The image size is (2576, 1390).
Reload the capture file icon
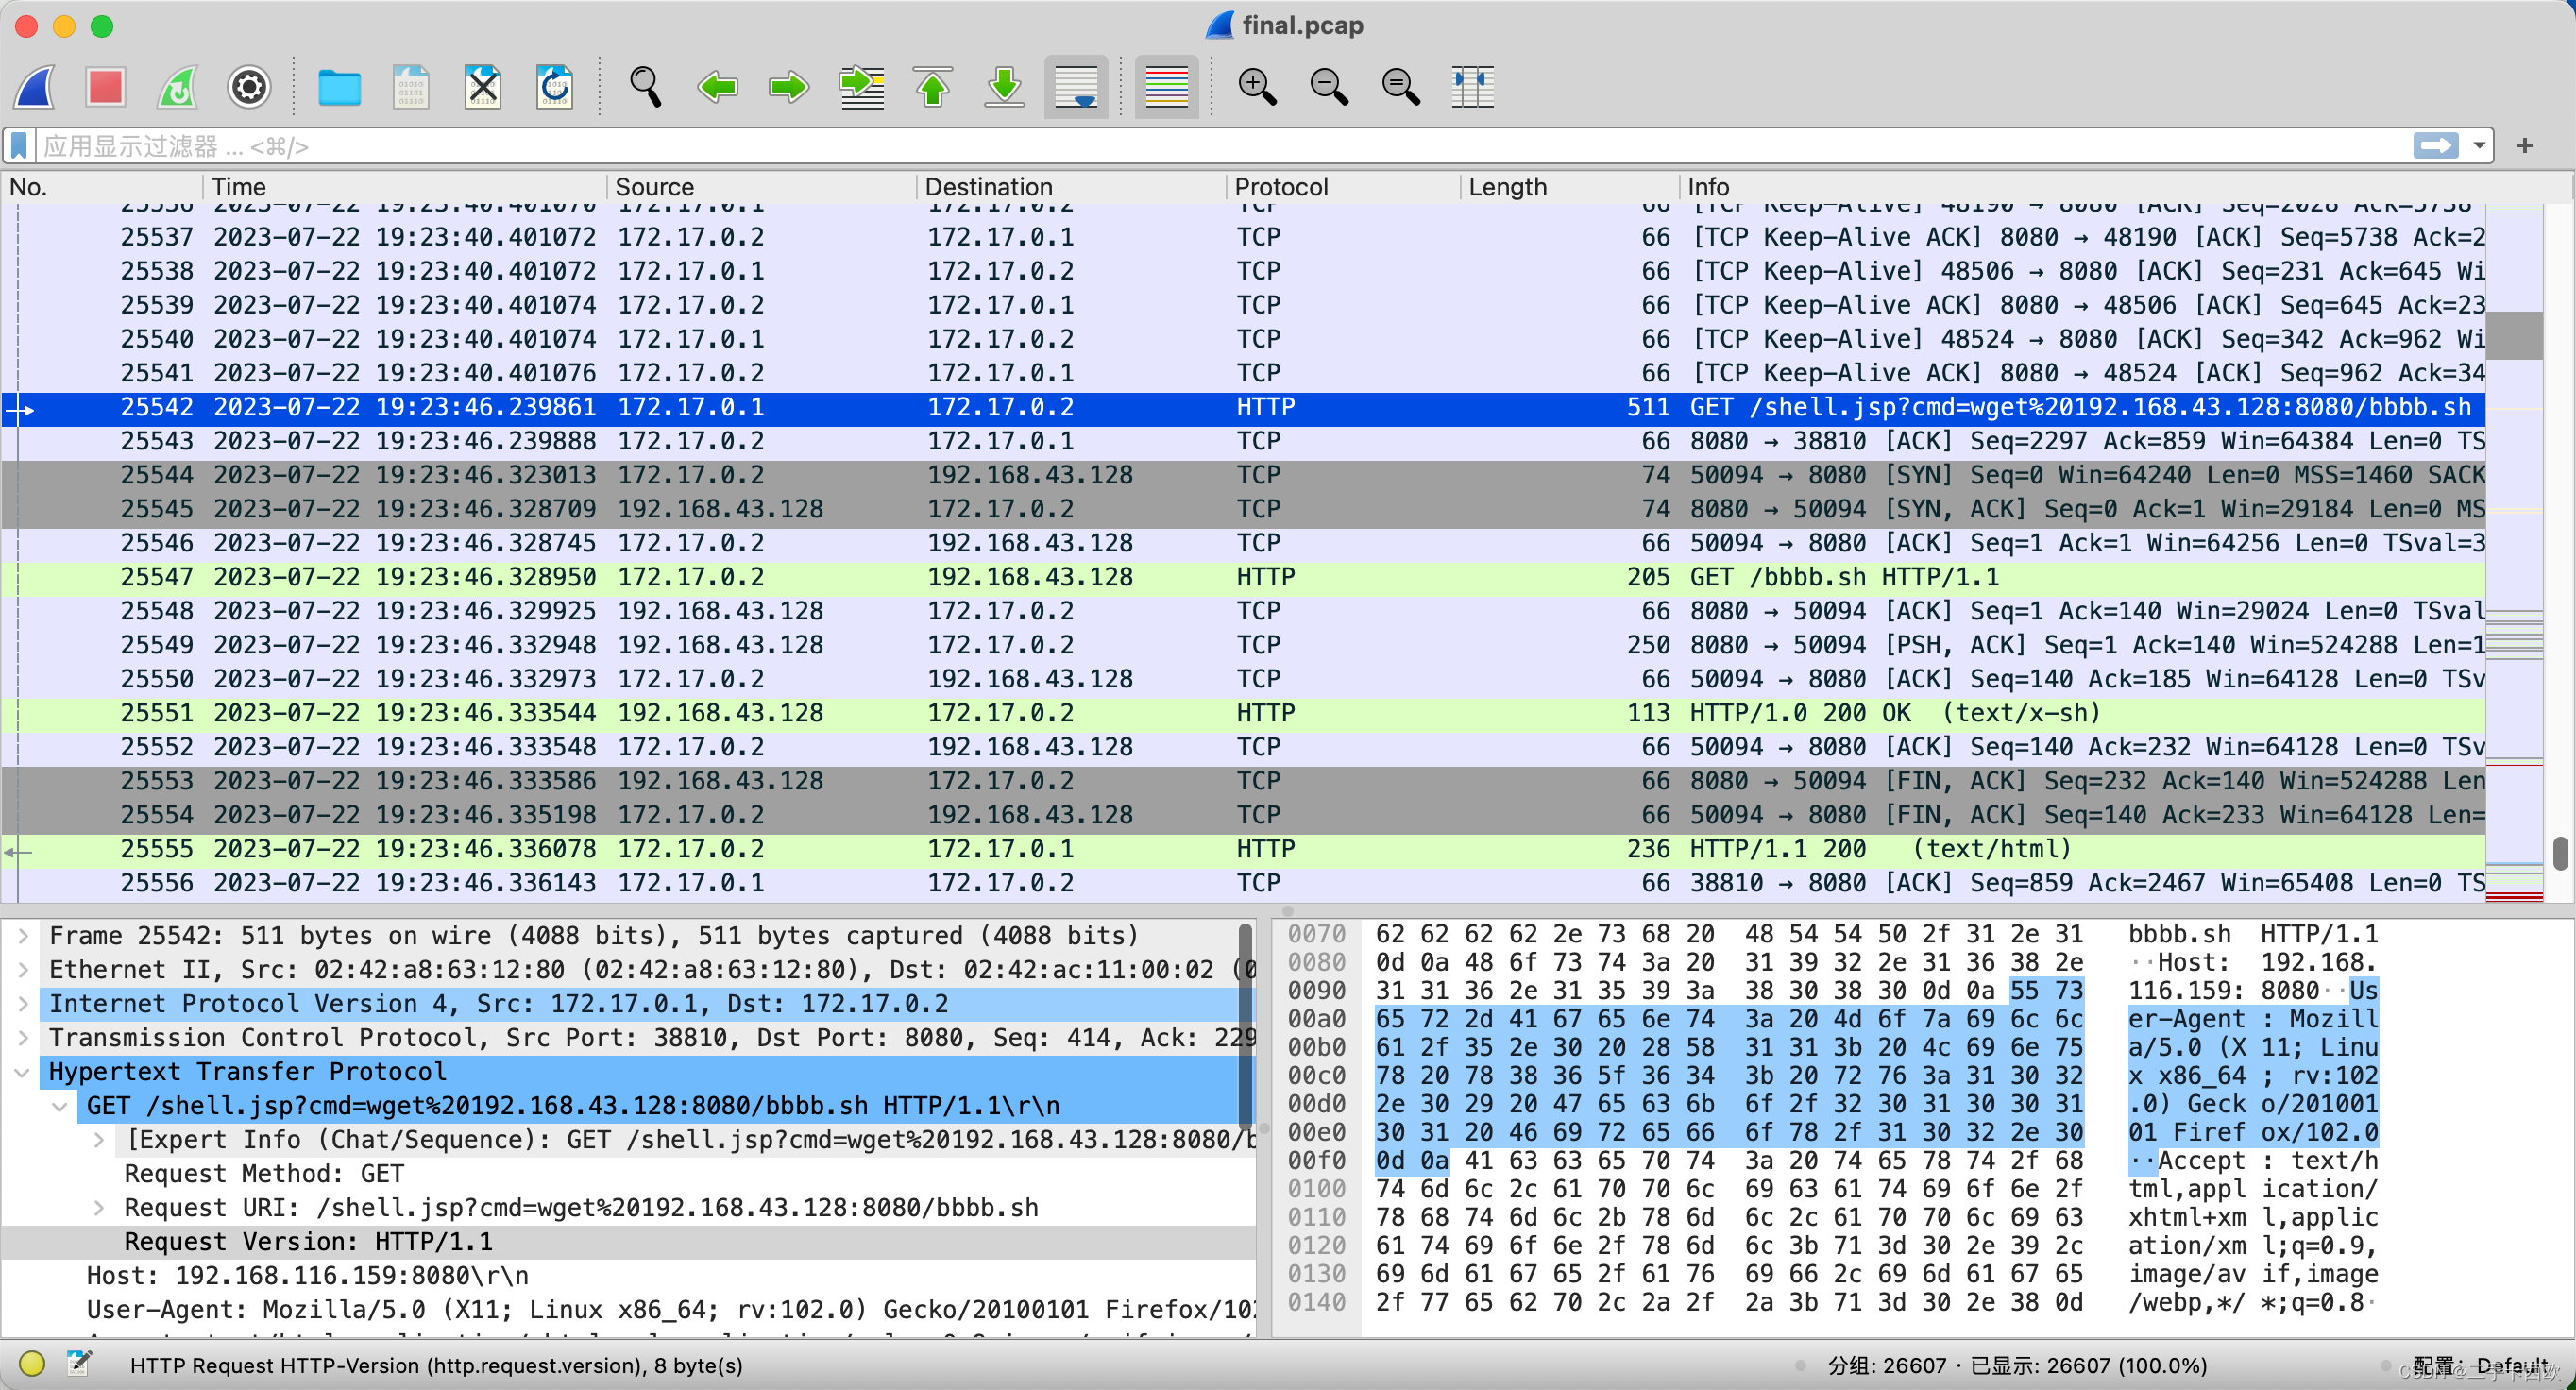tap(554, 87)
